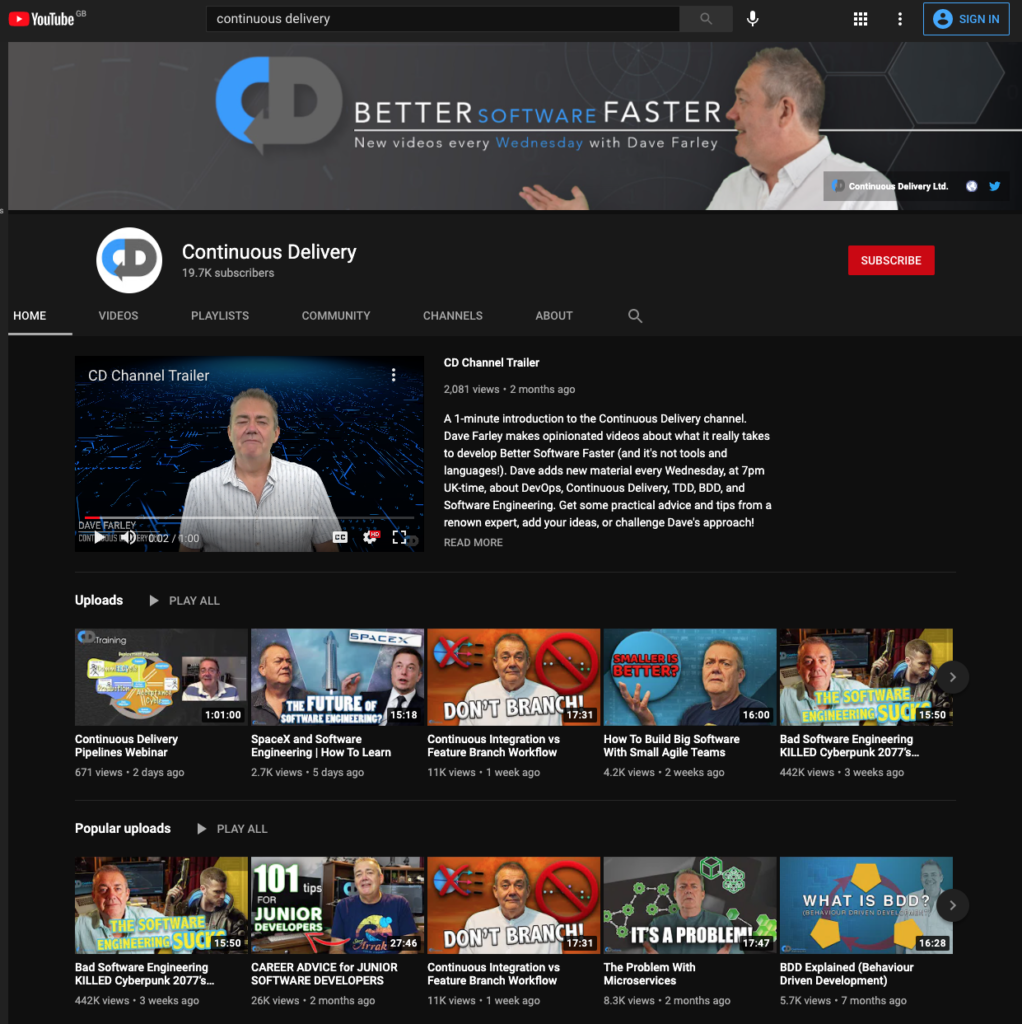
Task: Open the three-dot menu on trailer video
Action: tap(393, 375)
